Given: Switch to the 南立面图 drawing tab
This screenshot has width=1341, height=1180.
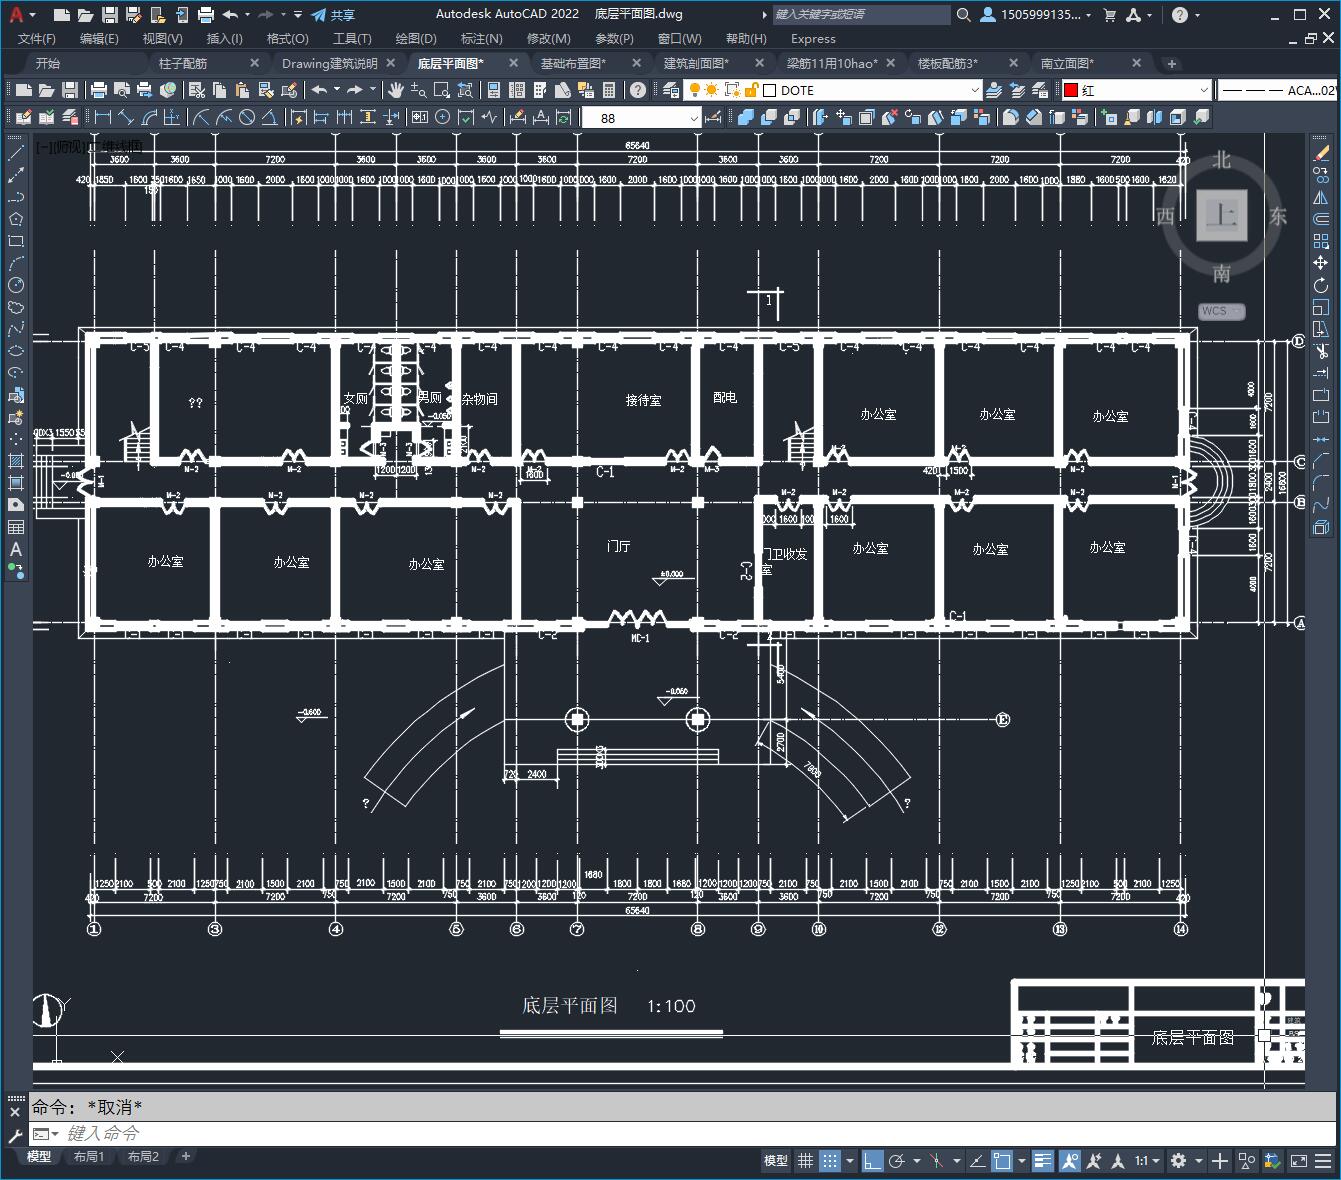Looking at the screenshot, I should 1067,63.
